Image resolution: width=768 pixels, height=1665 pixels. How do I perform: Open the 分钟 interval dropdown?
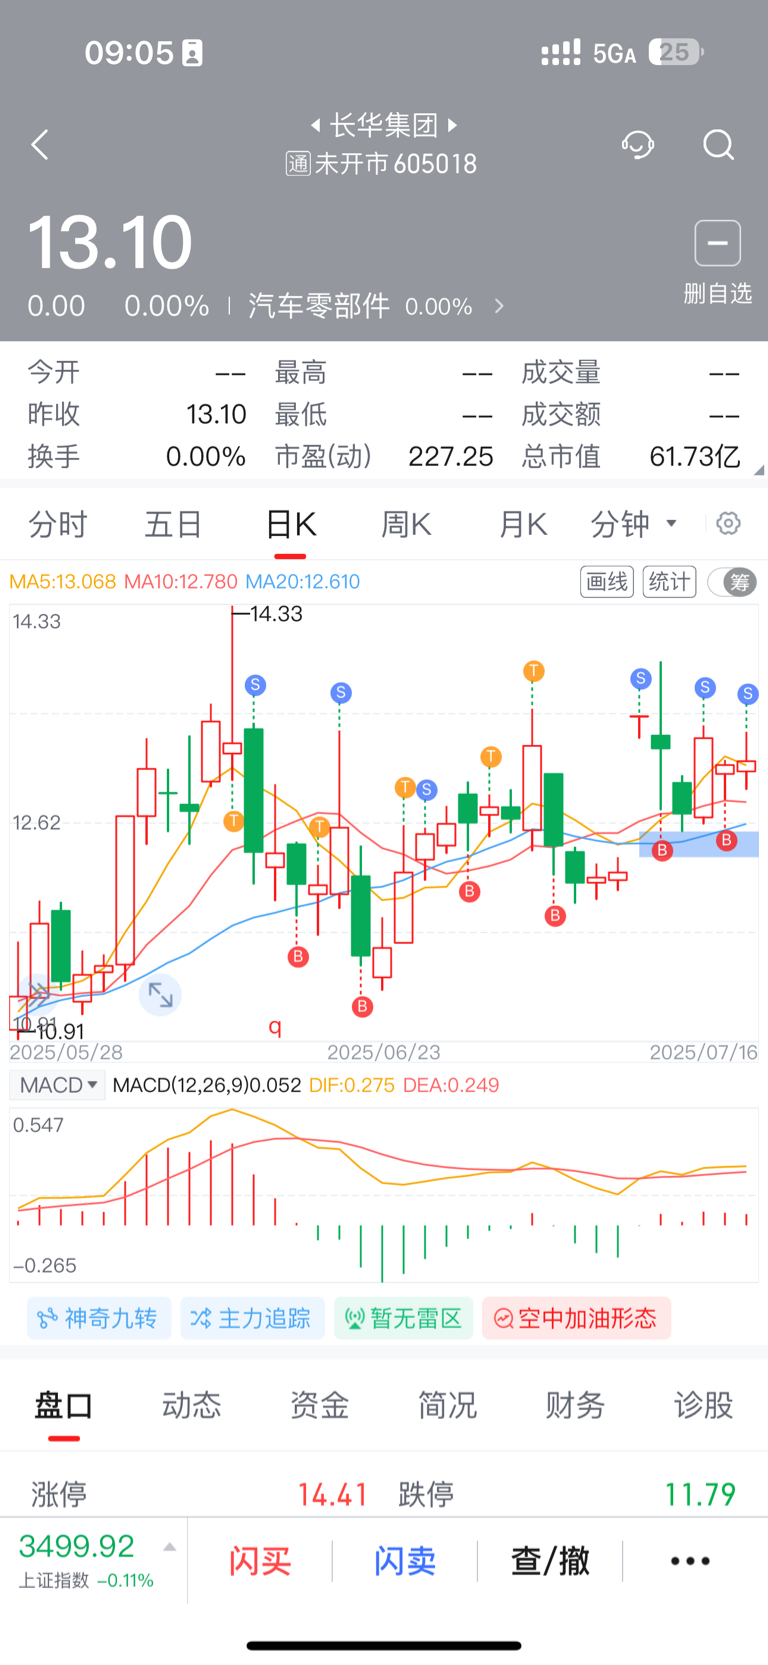coord(634,524)
